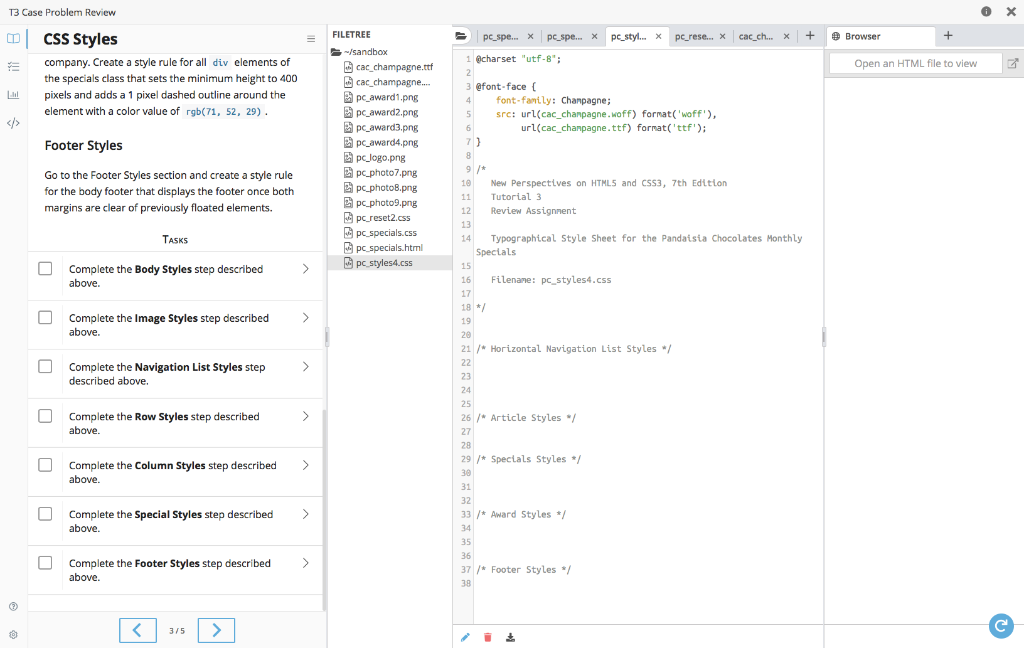
Task: Toggle the file tree folder icon
Action: coord(461,36)
